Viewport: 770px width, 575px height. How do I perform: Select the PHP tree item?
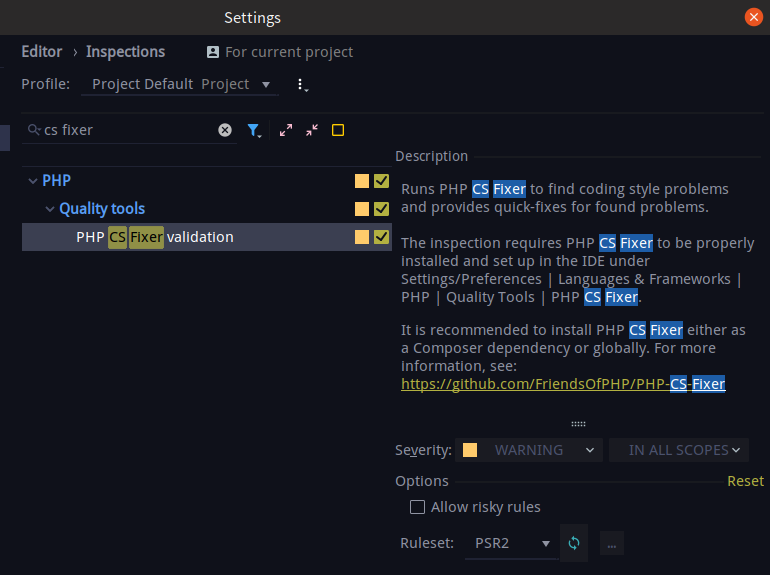point(56,181)
